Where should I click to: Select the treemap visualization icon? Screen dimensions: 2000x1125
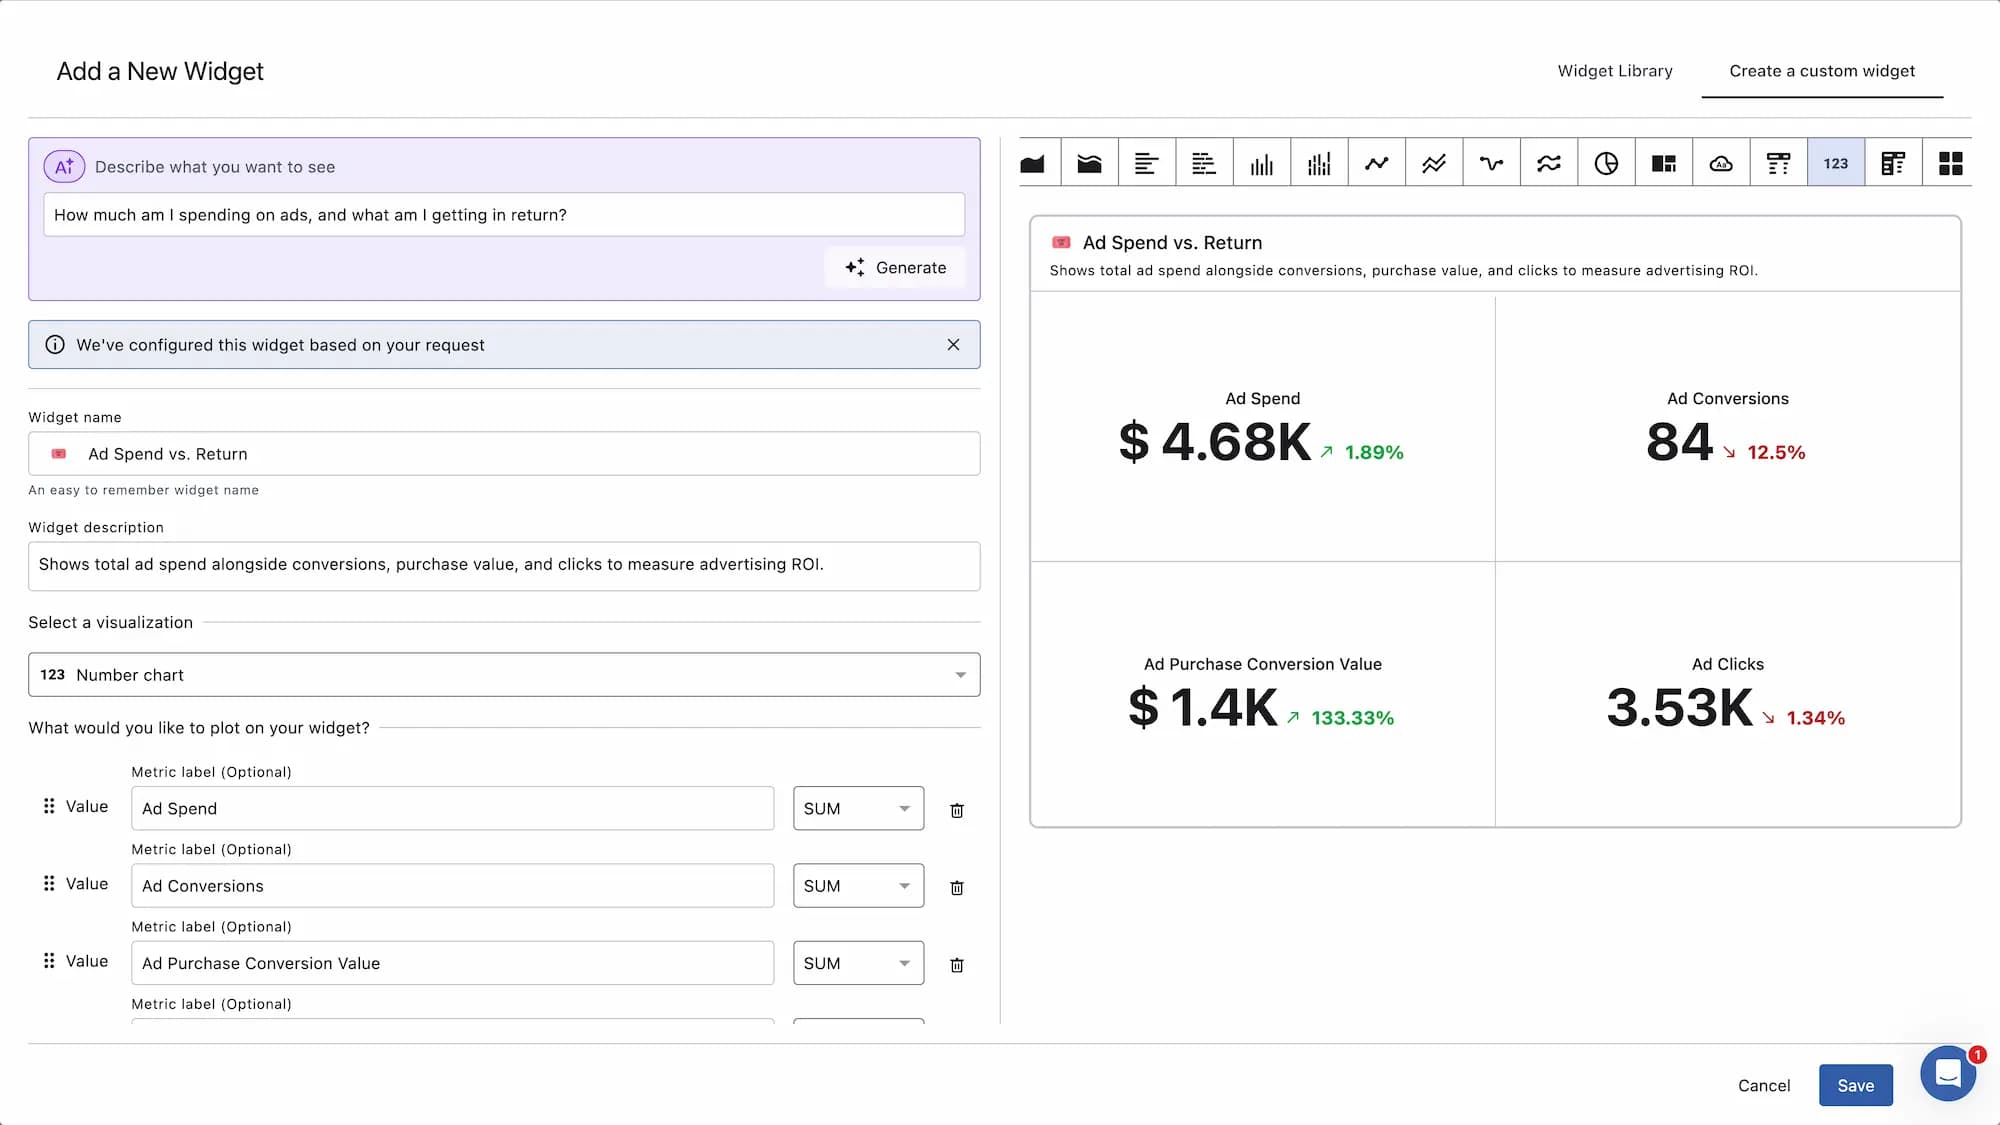point(1663,161)
